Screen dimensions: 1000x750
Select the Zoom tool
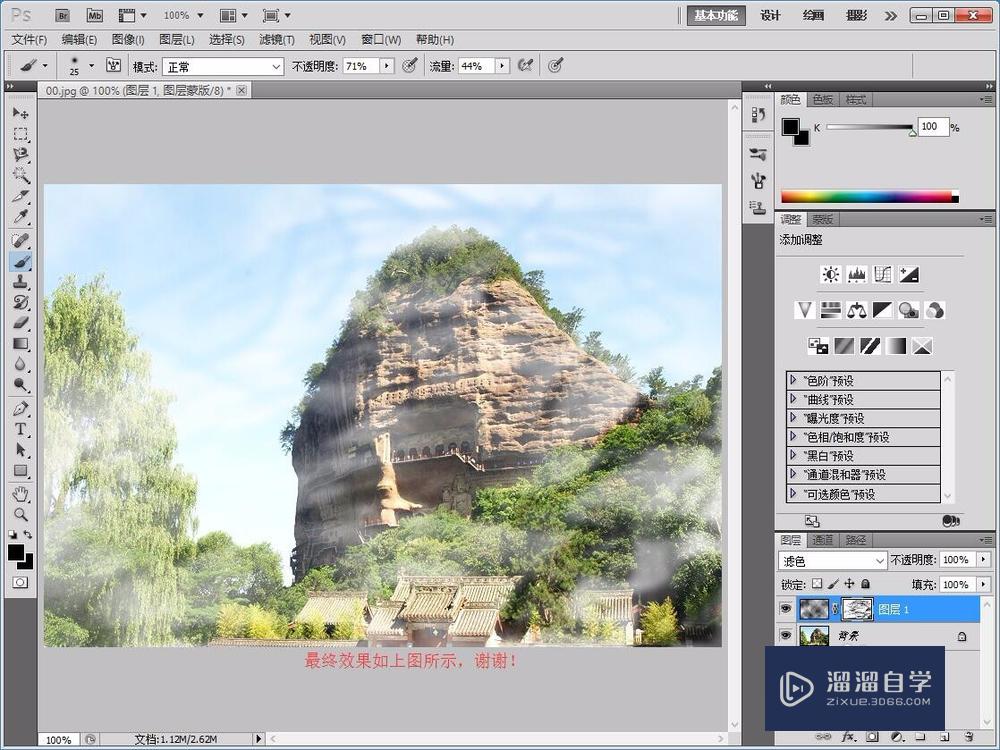point(20,514)
